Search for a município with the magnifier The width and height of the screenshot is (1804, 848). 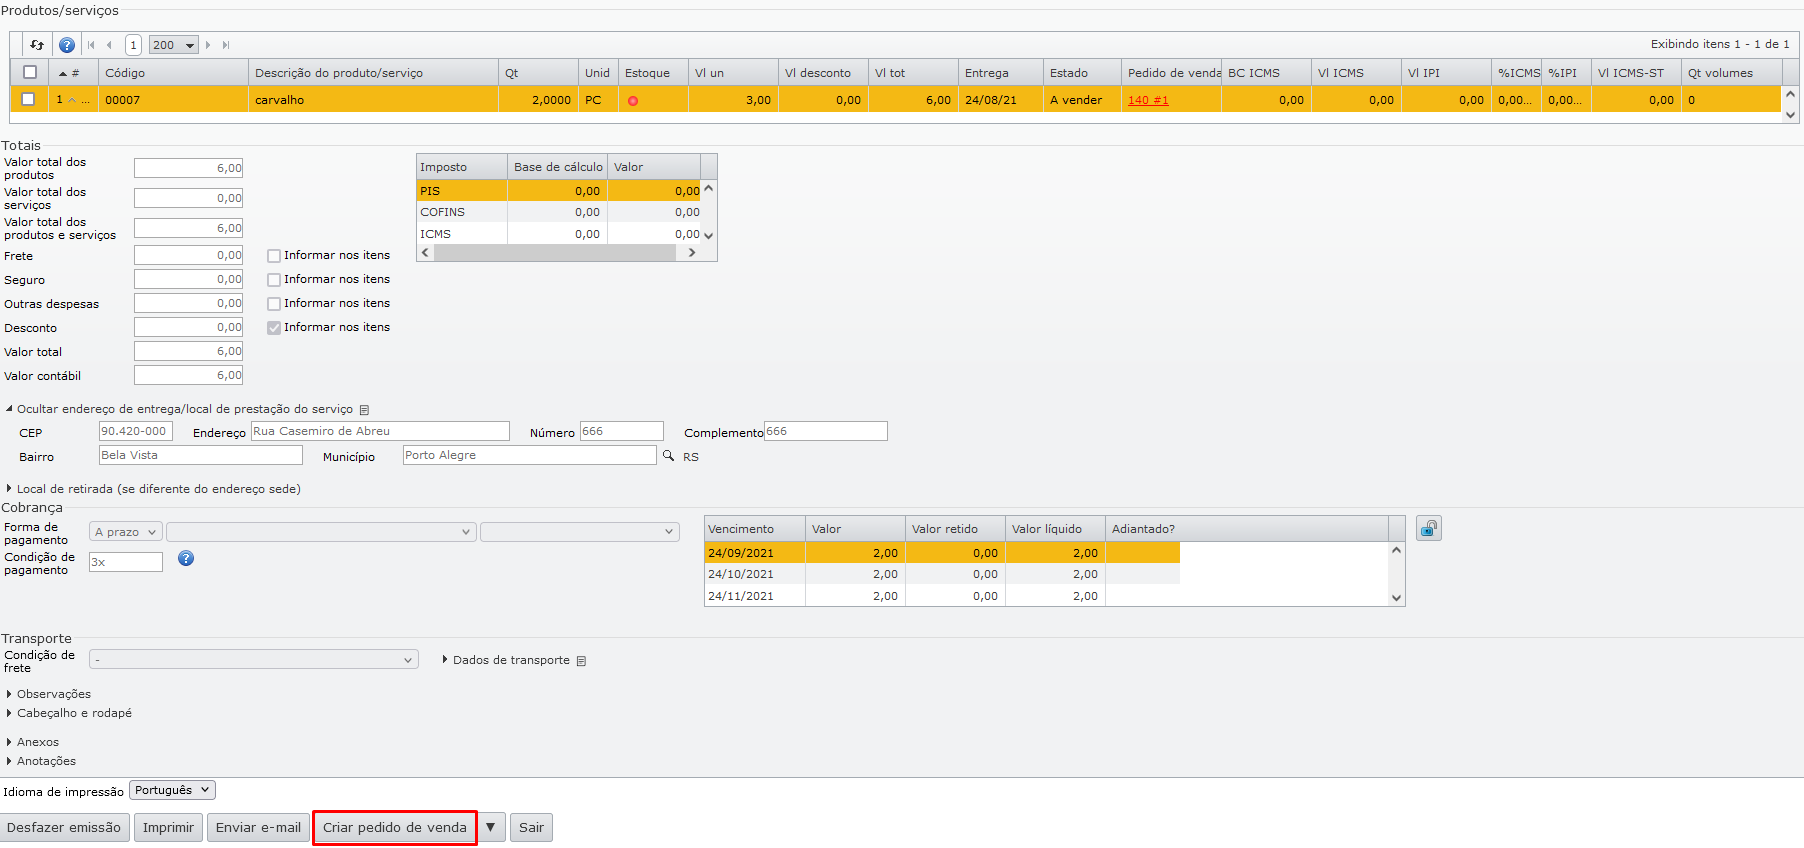[669, 456]
